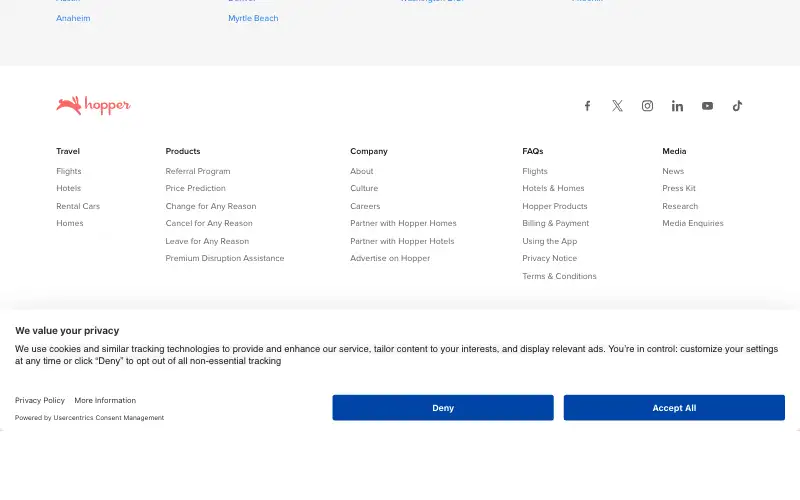Click the Deny cookies button

coord(443,408)
